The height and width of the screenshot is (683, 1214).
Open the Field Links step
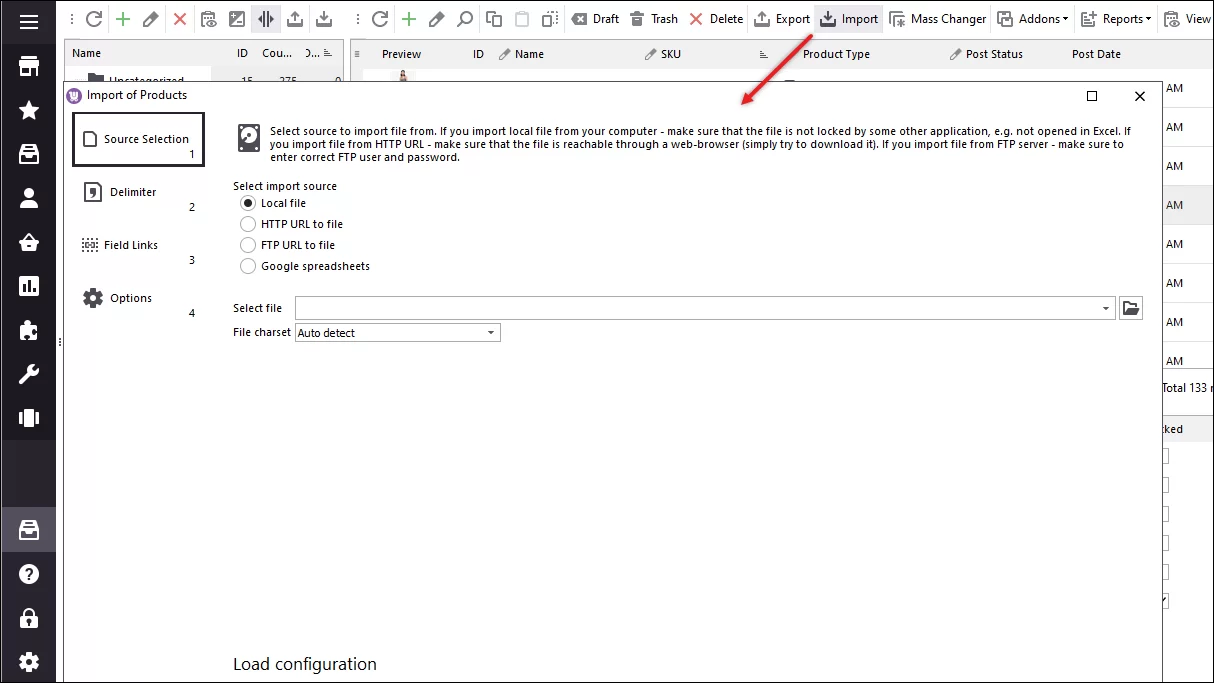click(130, 245)
